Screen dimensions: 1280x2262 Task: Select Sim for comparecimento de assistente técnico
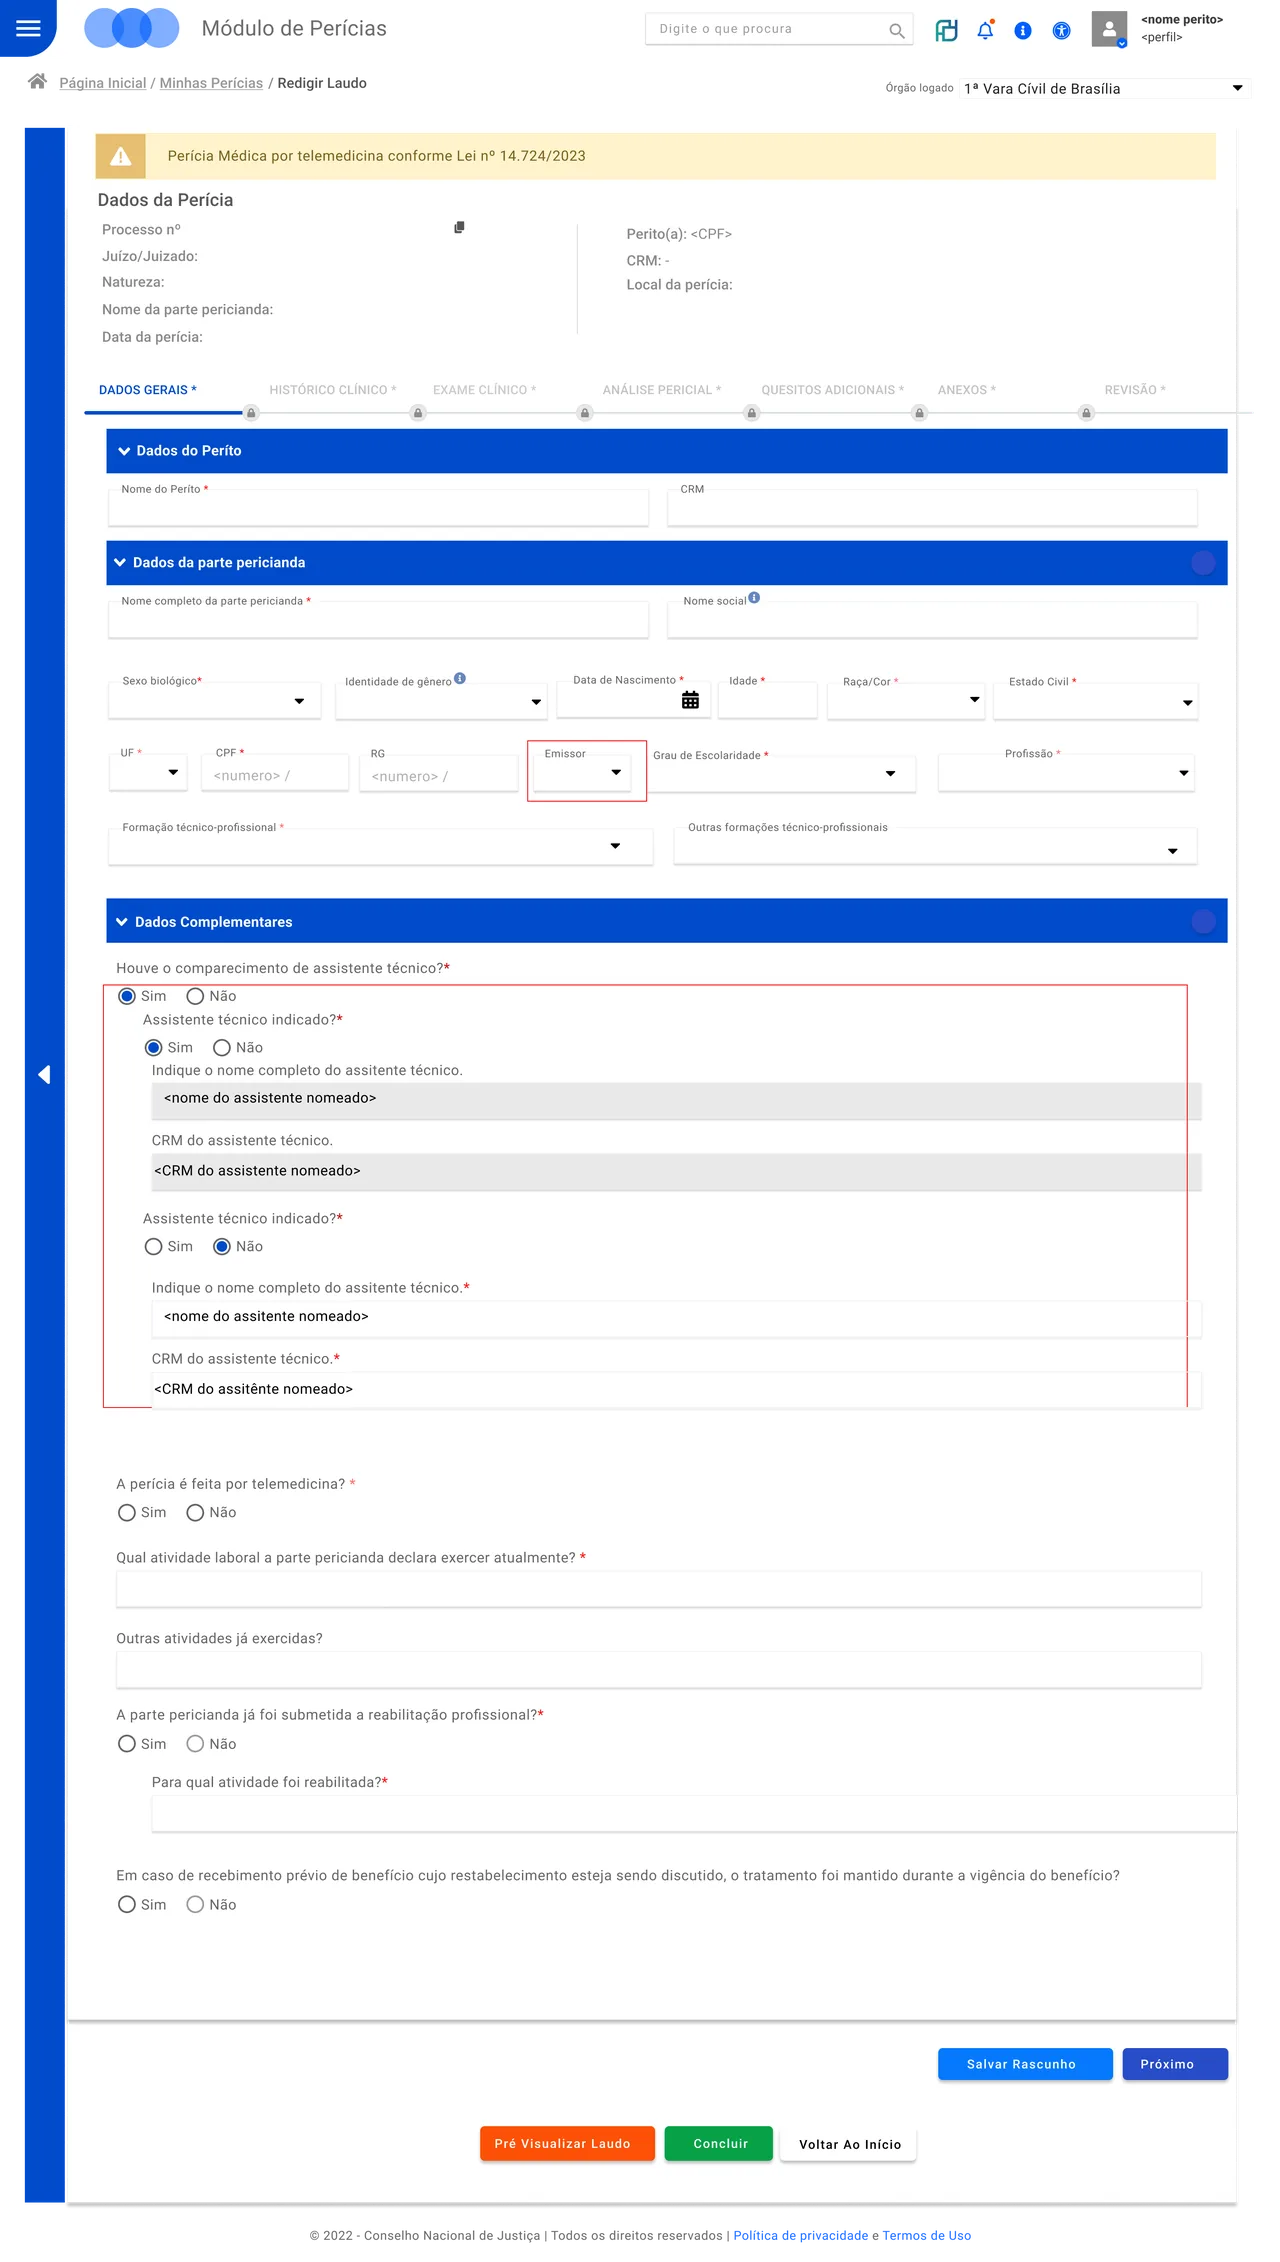[x=127, y=996]
